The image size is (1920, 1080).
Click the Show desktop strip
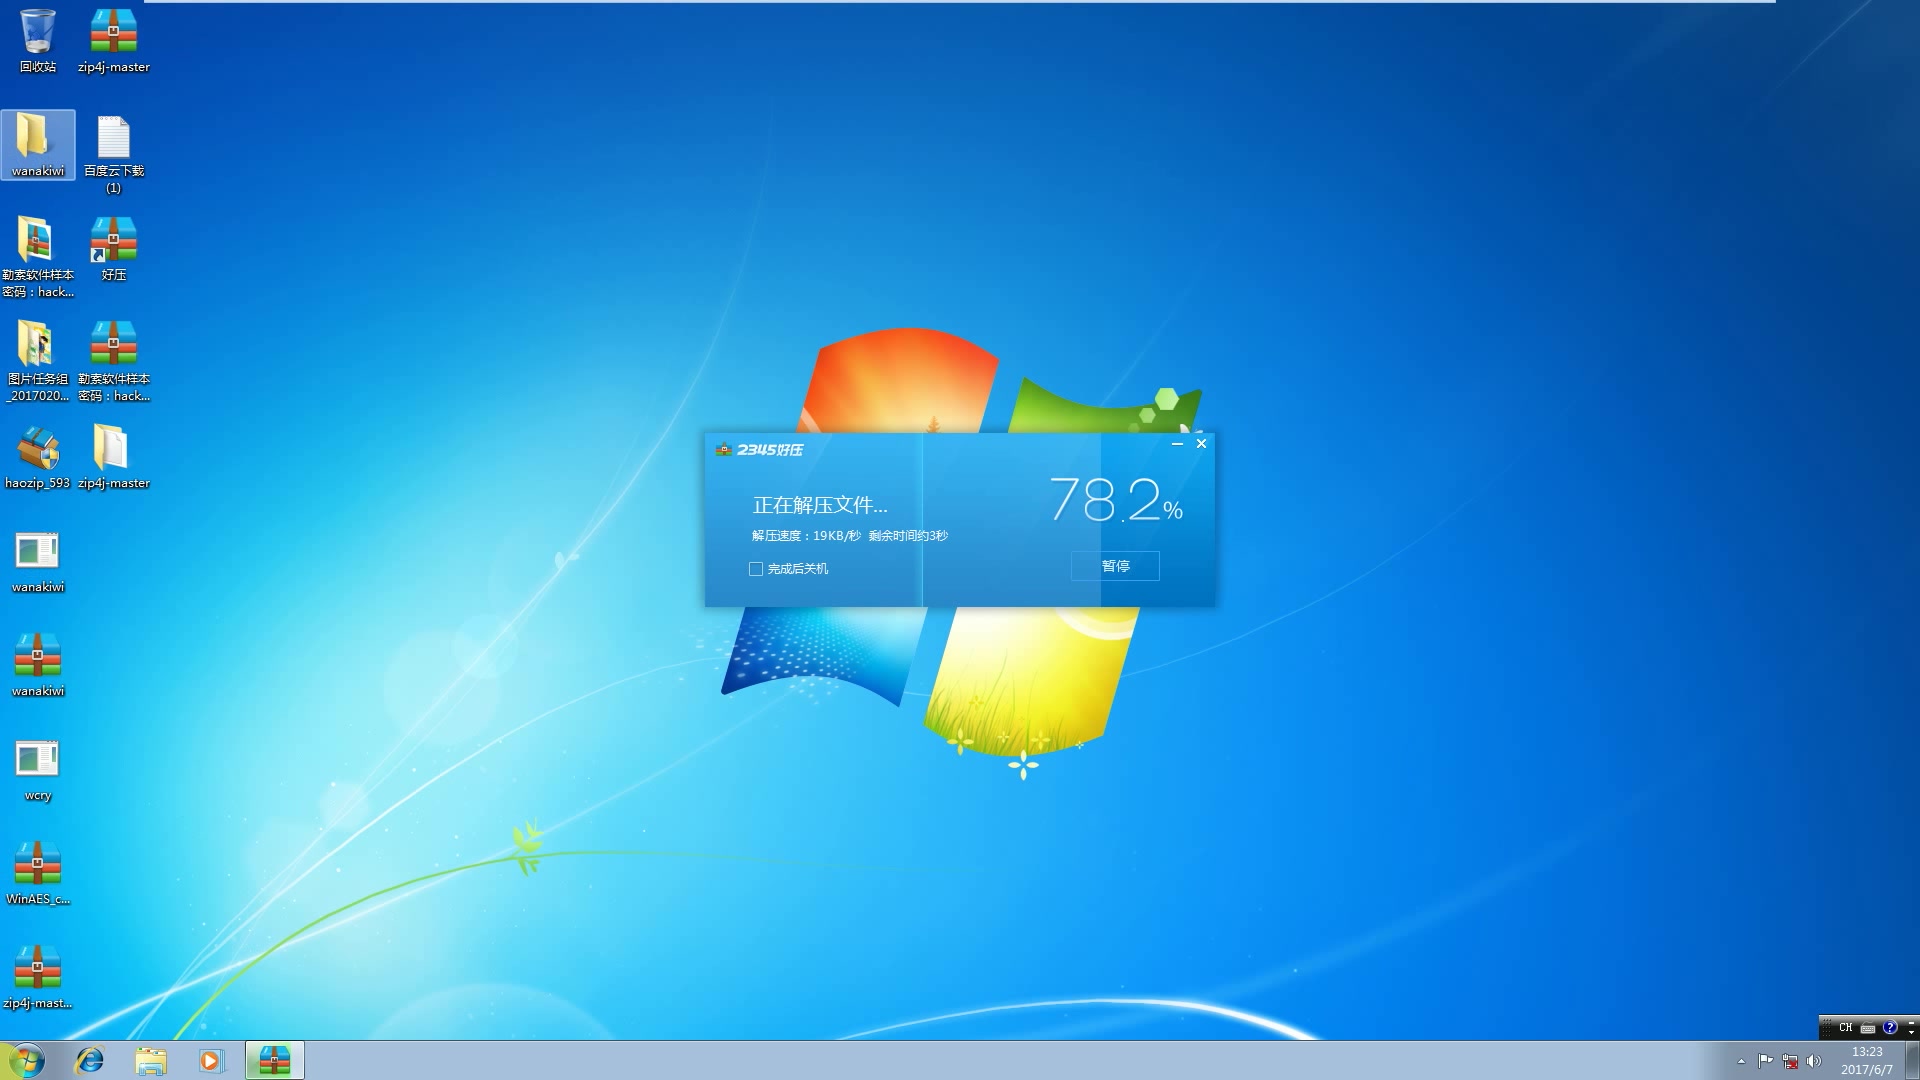click(x=1912, y=1060)
